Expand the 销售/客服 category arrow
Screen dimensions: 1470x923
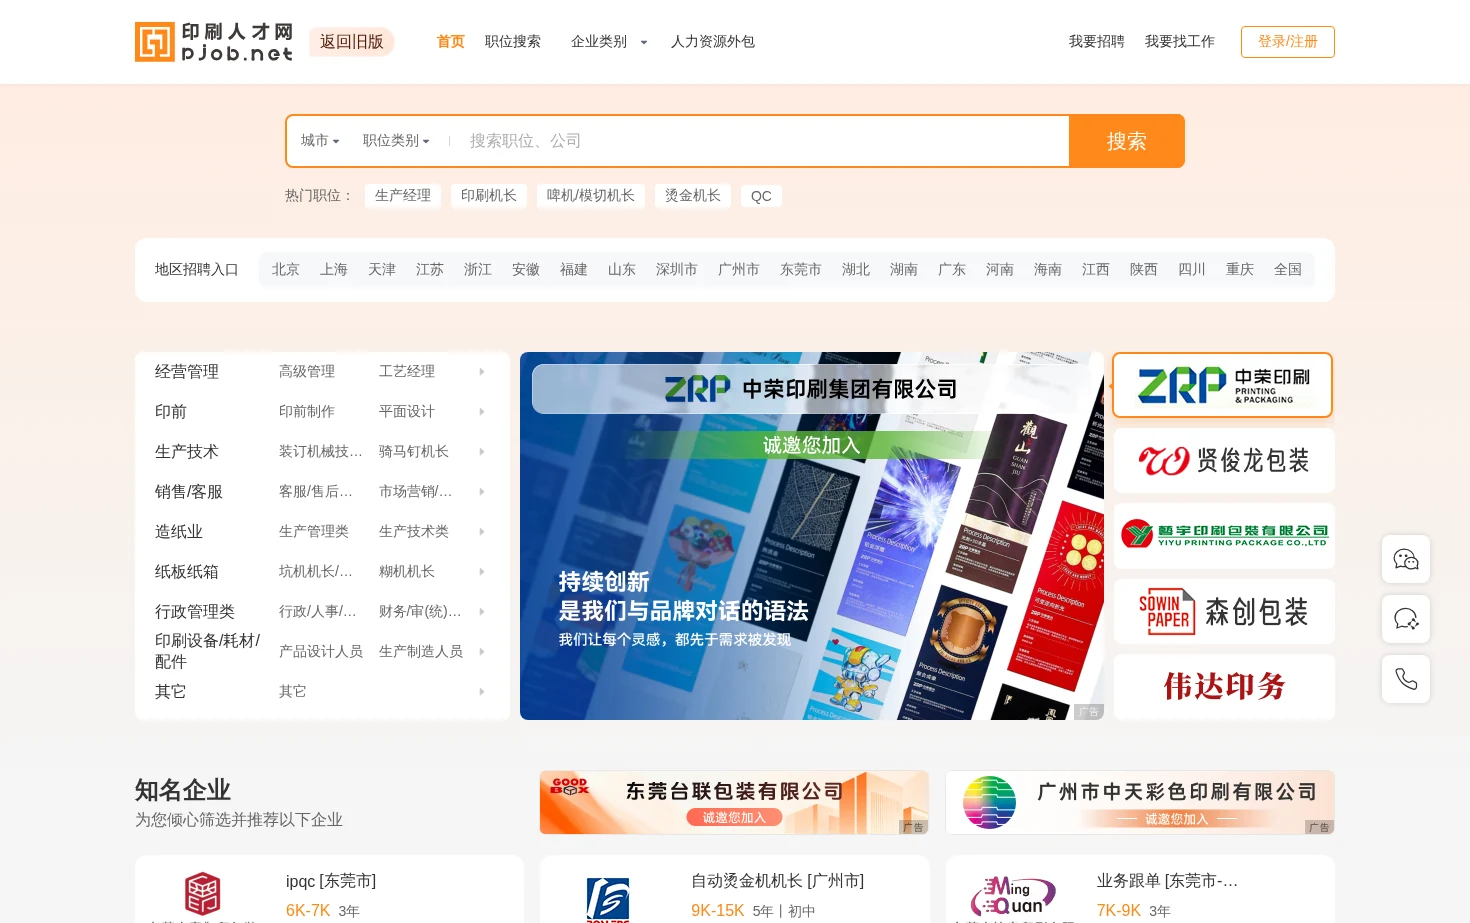pos(482,492)
